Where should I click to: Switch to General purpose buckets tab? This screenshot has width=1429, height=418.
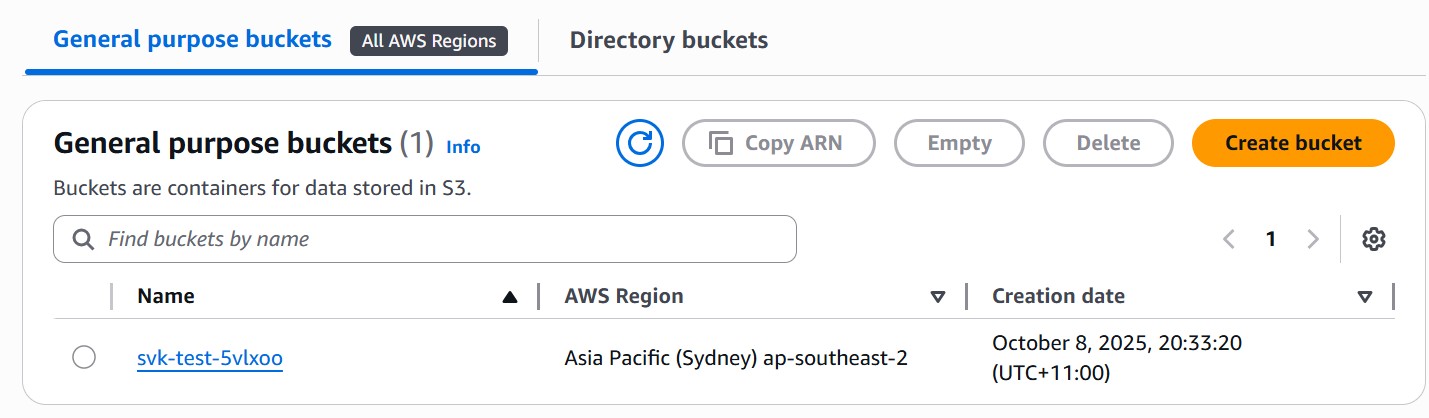[x=192, y=39]
